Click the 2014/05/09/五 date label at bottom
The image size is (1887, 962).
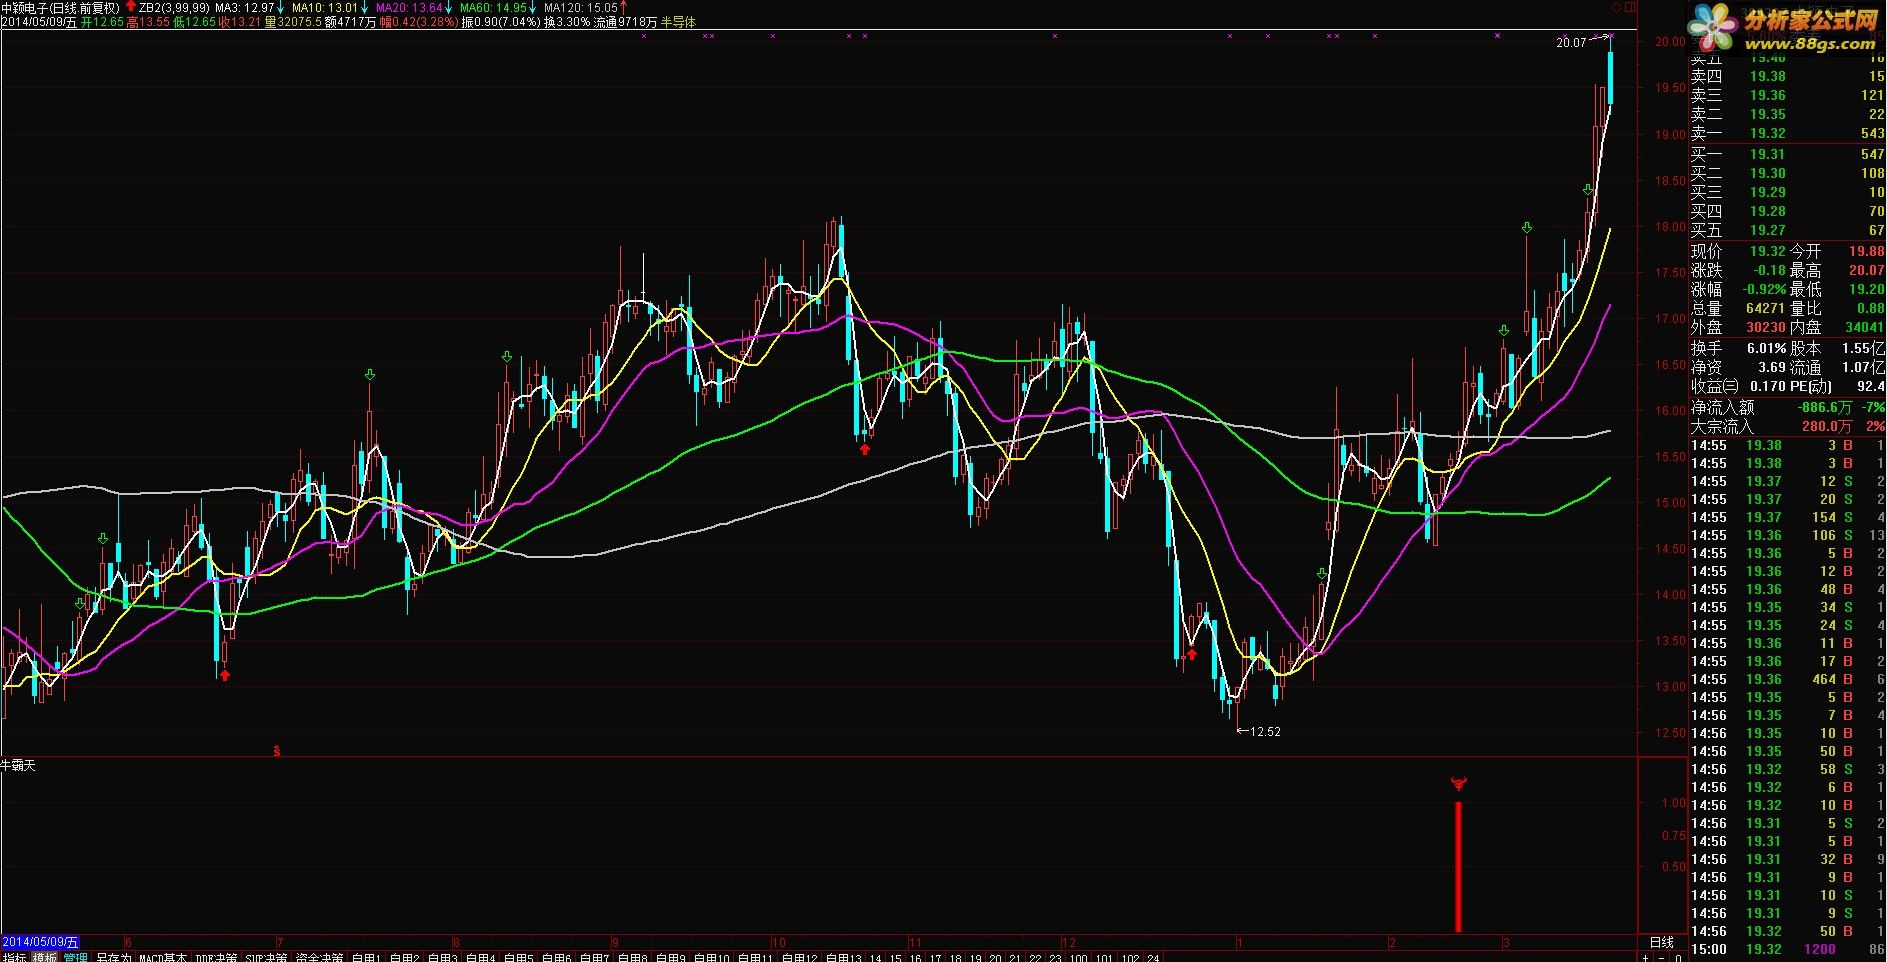pyautogui.click(x=40, y=942)
